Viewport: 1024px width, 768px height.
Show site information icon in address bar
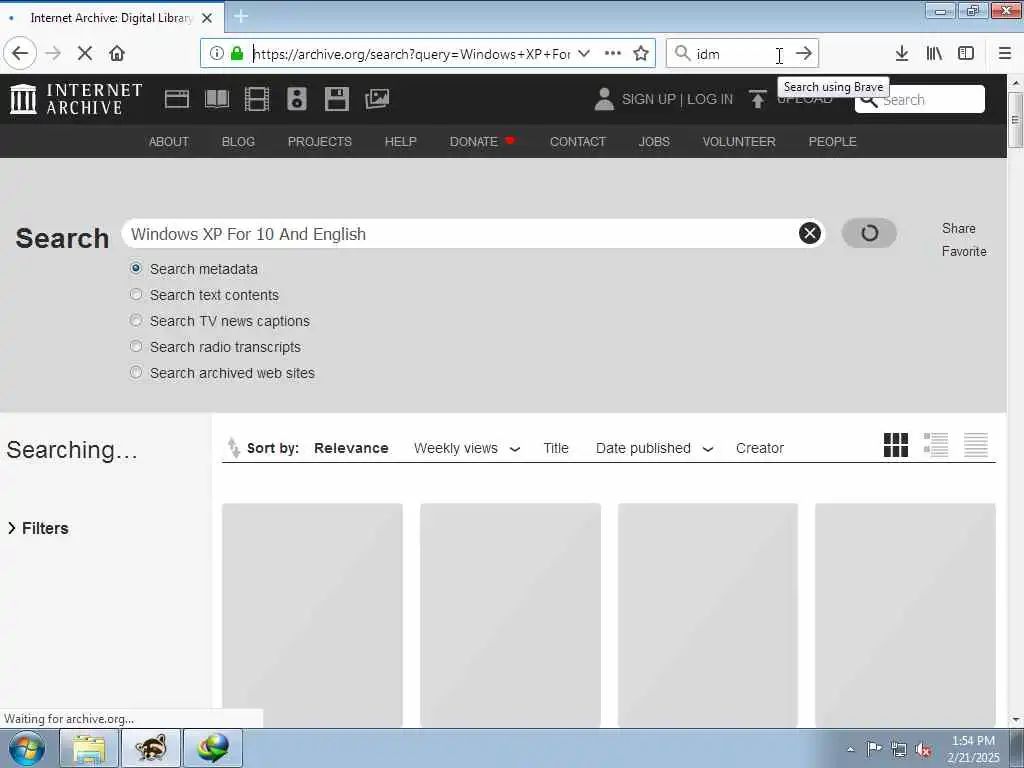click(217, 53)
